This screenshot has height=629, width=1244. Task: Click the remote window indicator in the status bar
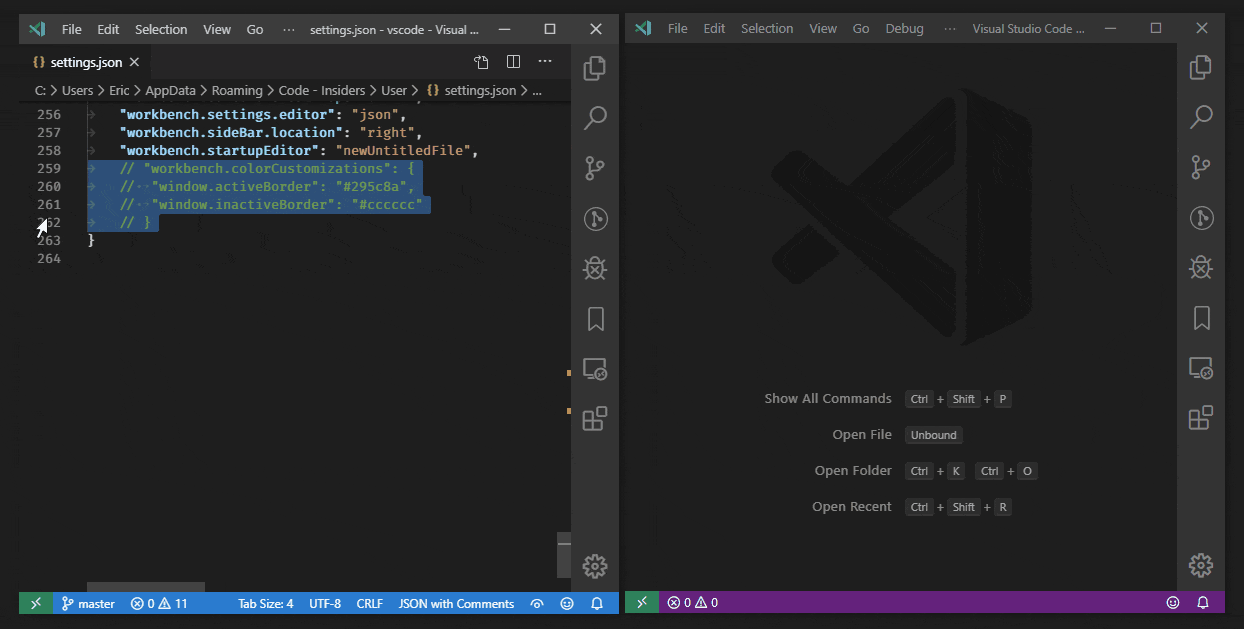pyautogui.click(x=35, y=603)
